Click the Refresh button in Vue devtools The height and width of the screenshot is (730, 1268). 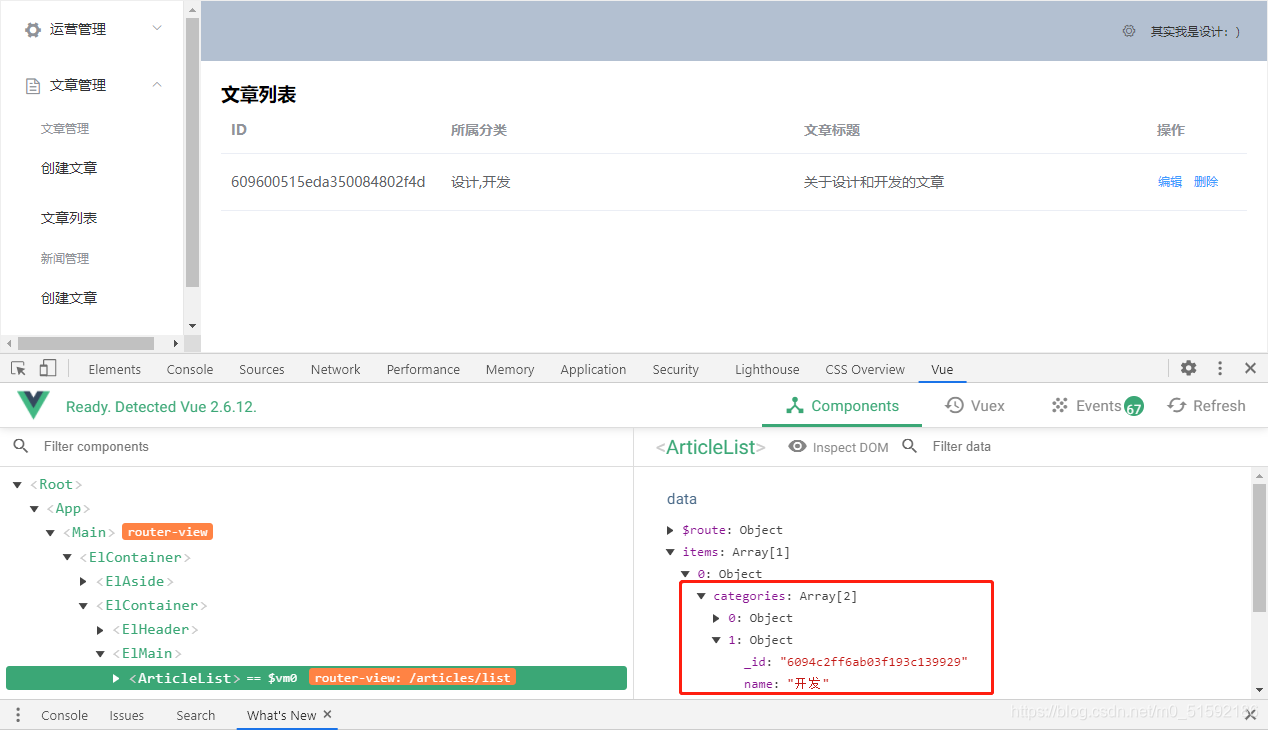[x=1207, y=406]
